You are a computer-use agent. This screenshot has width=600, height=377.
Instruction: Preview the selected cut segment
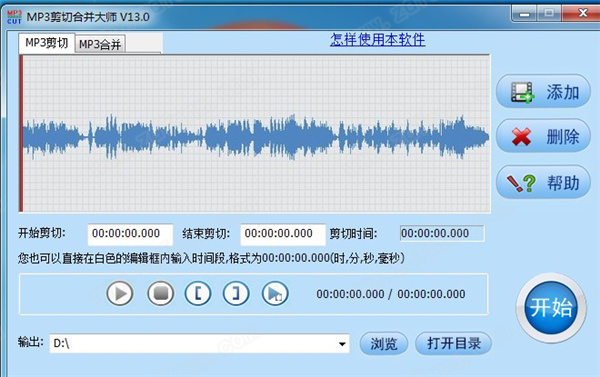tap(275, 294)
